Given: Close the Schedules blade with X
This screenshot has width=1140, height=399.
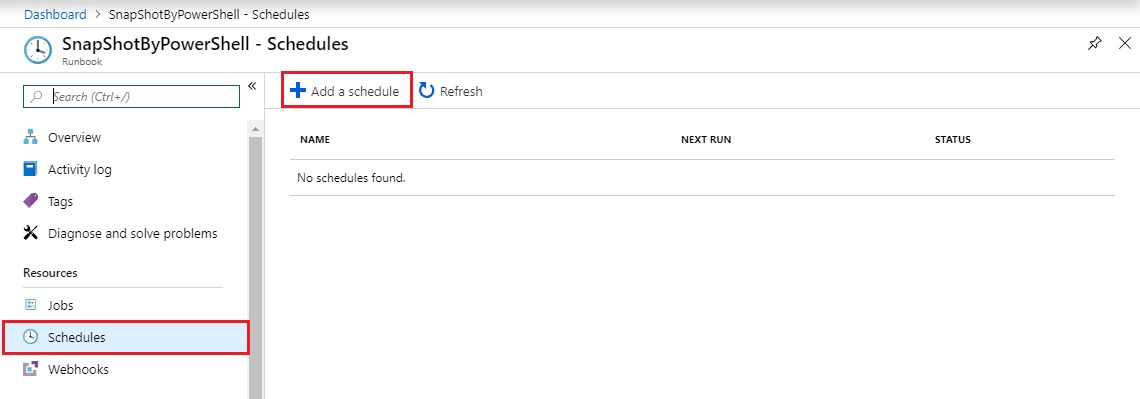Looking at the screenshot, I should pyautogui.click(x=1124, y=44).
